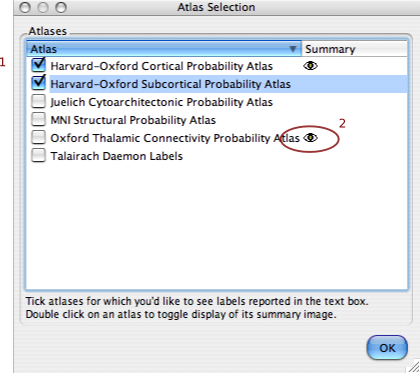This screenshot has width=420, height=373.
Task: Click the eye icon for Harvard-Oxford Cortical Atlas
Action: pos(310,66)
